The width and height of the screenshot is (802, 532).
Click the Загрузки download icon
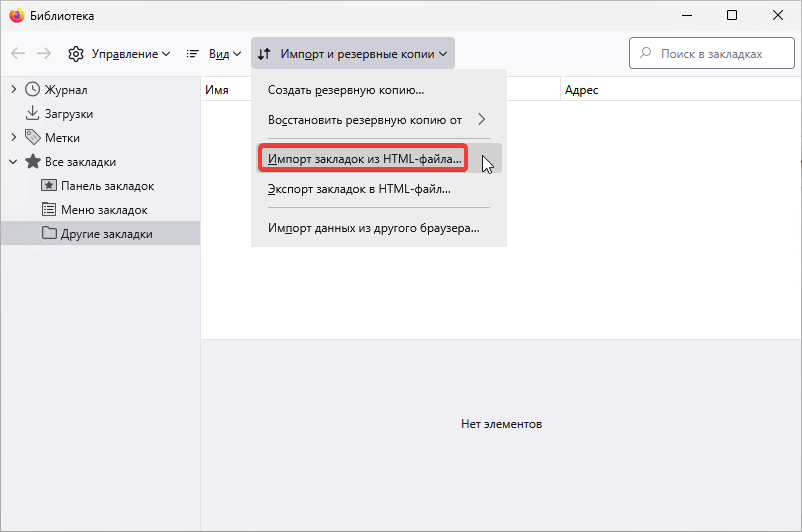pos(33,114)
